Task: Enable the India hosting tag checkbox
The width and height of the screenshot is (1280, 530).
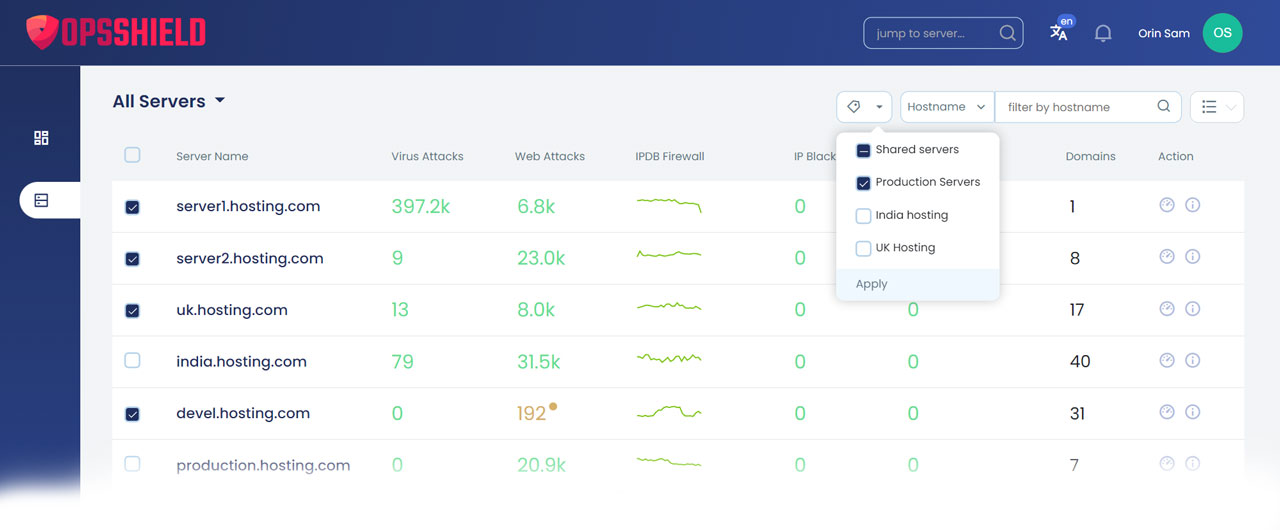Action: (863, 216)
